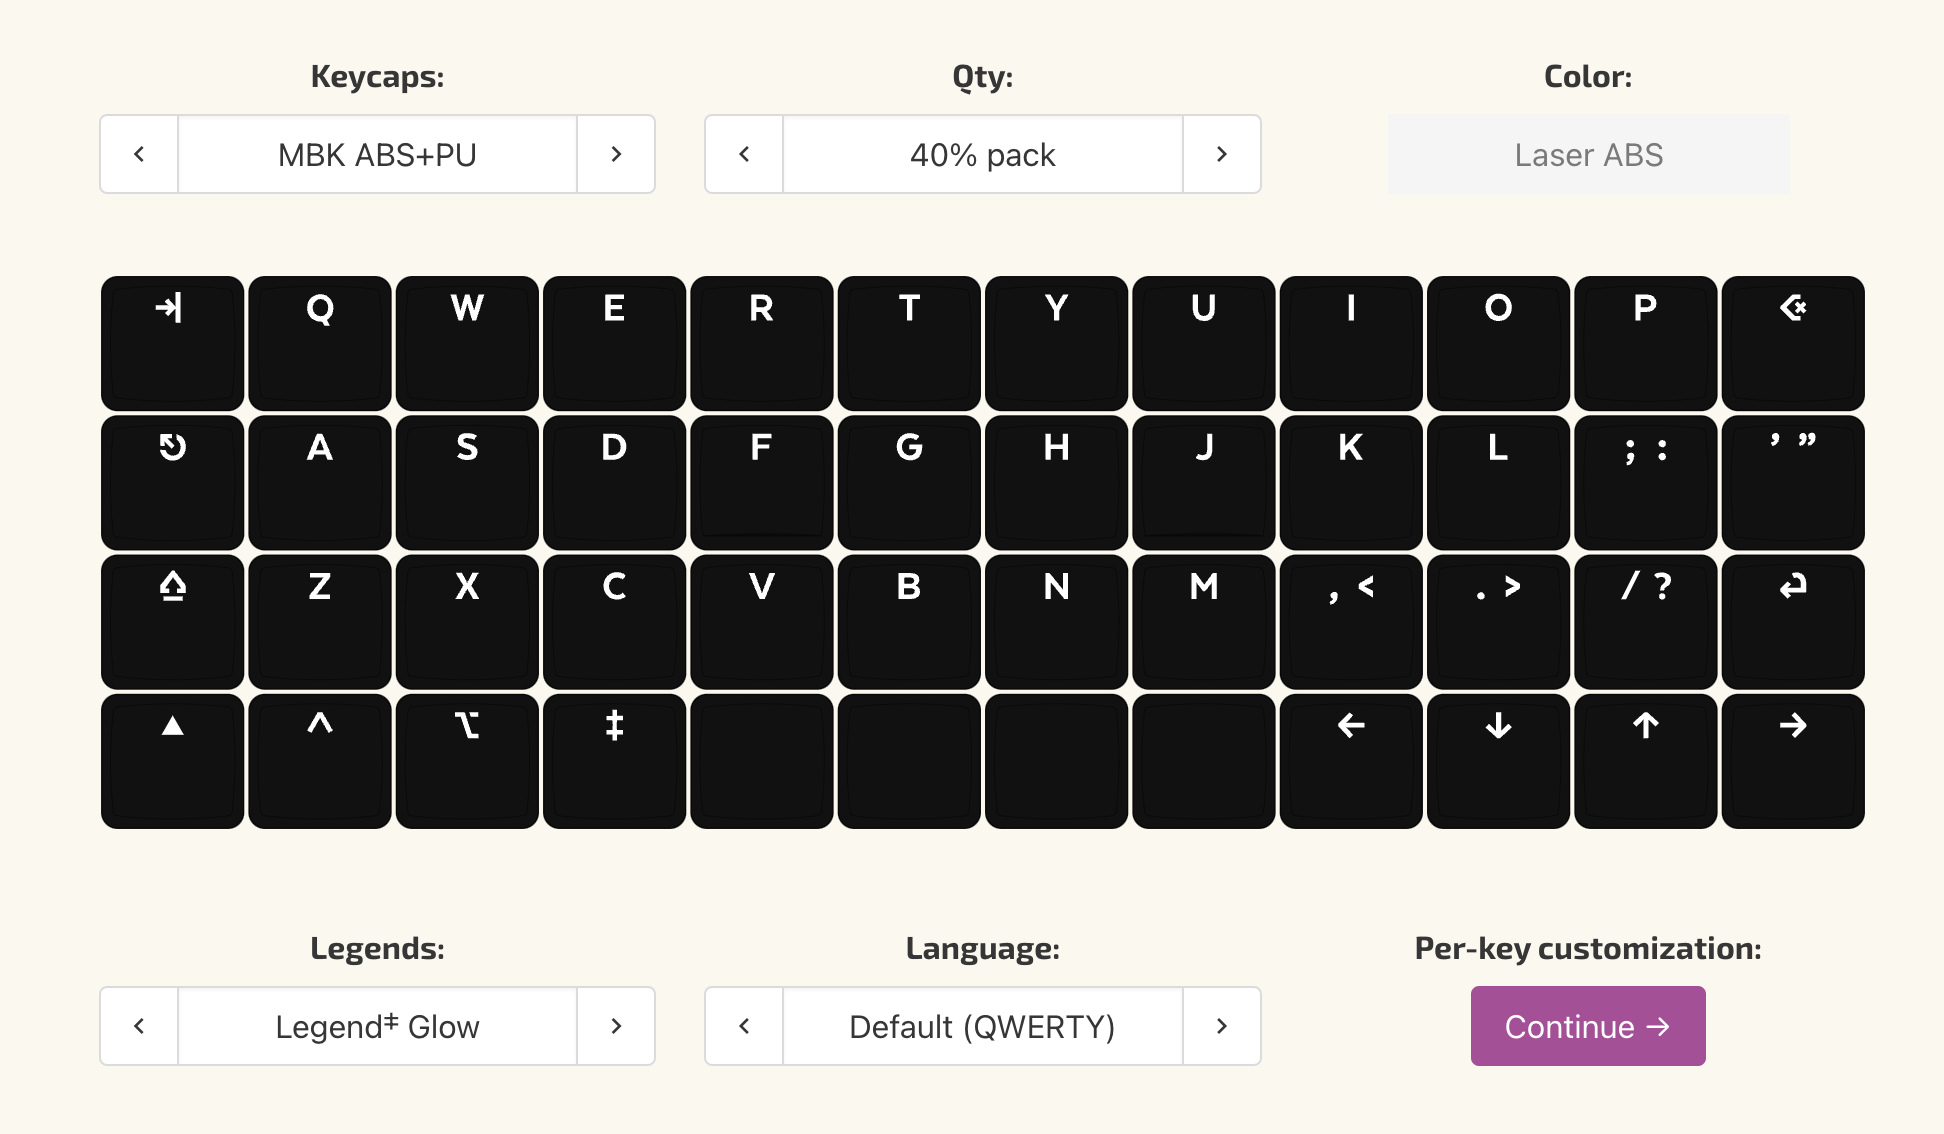Switch to next Keycaps option
The width and height of the screenshot is (1944, 1134).
[x=616, y=154]
